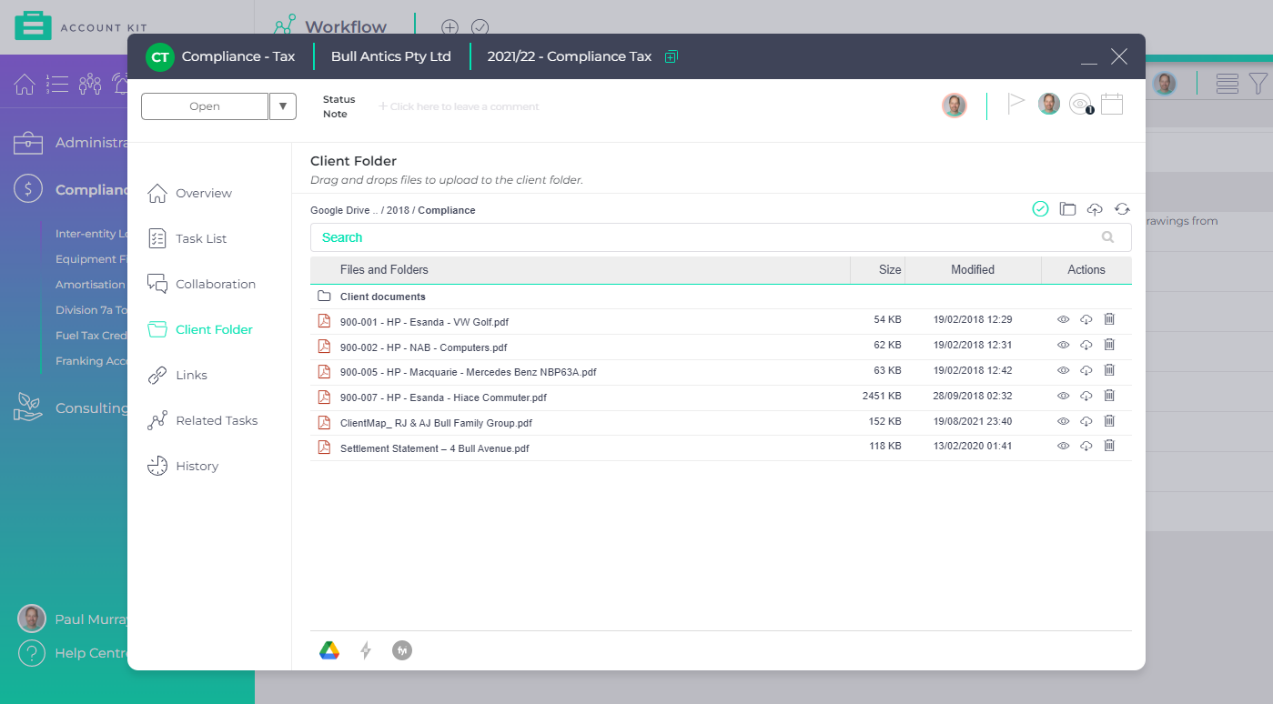The width and height of the screenshot is (1273, 704).
Task: Preview ClientMap pdf via eye icon
Action: 1063,422
